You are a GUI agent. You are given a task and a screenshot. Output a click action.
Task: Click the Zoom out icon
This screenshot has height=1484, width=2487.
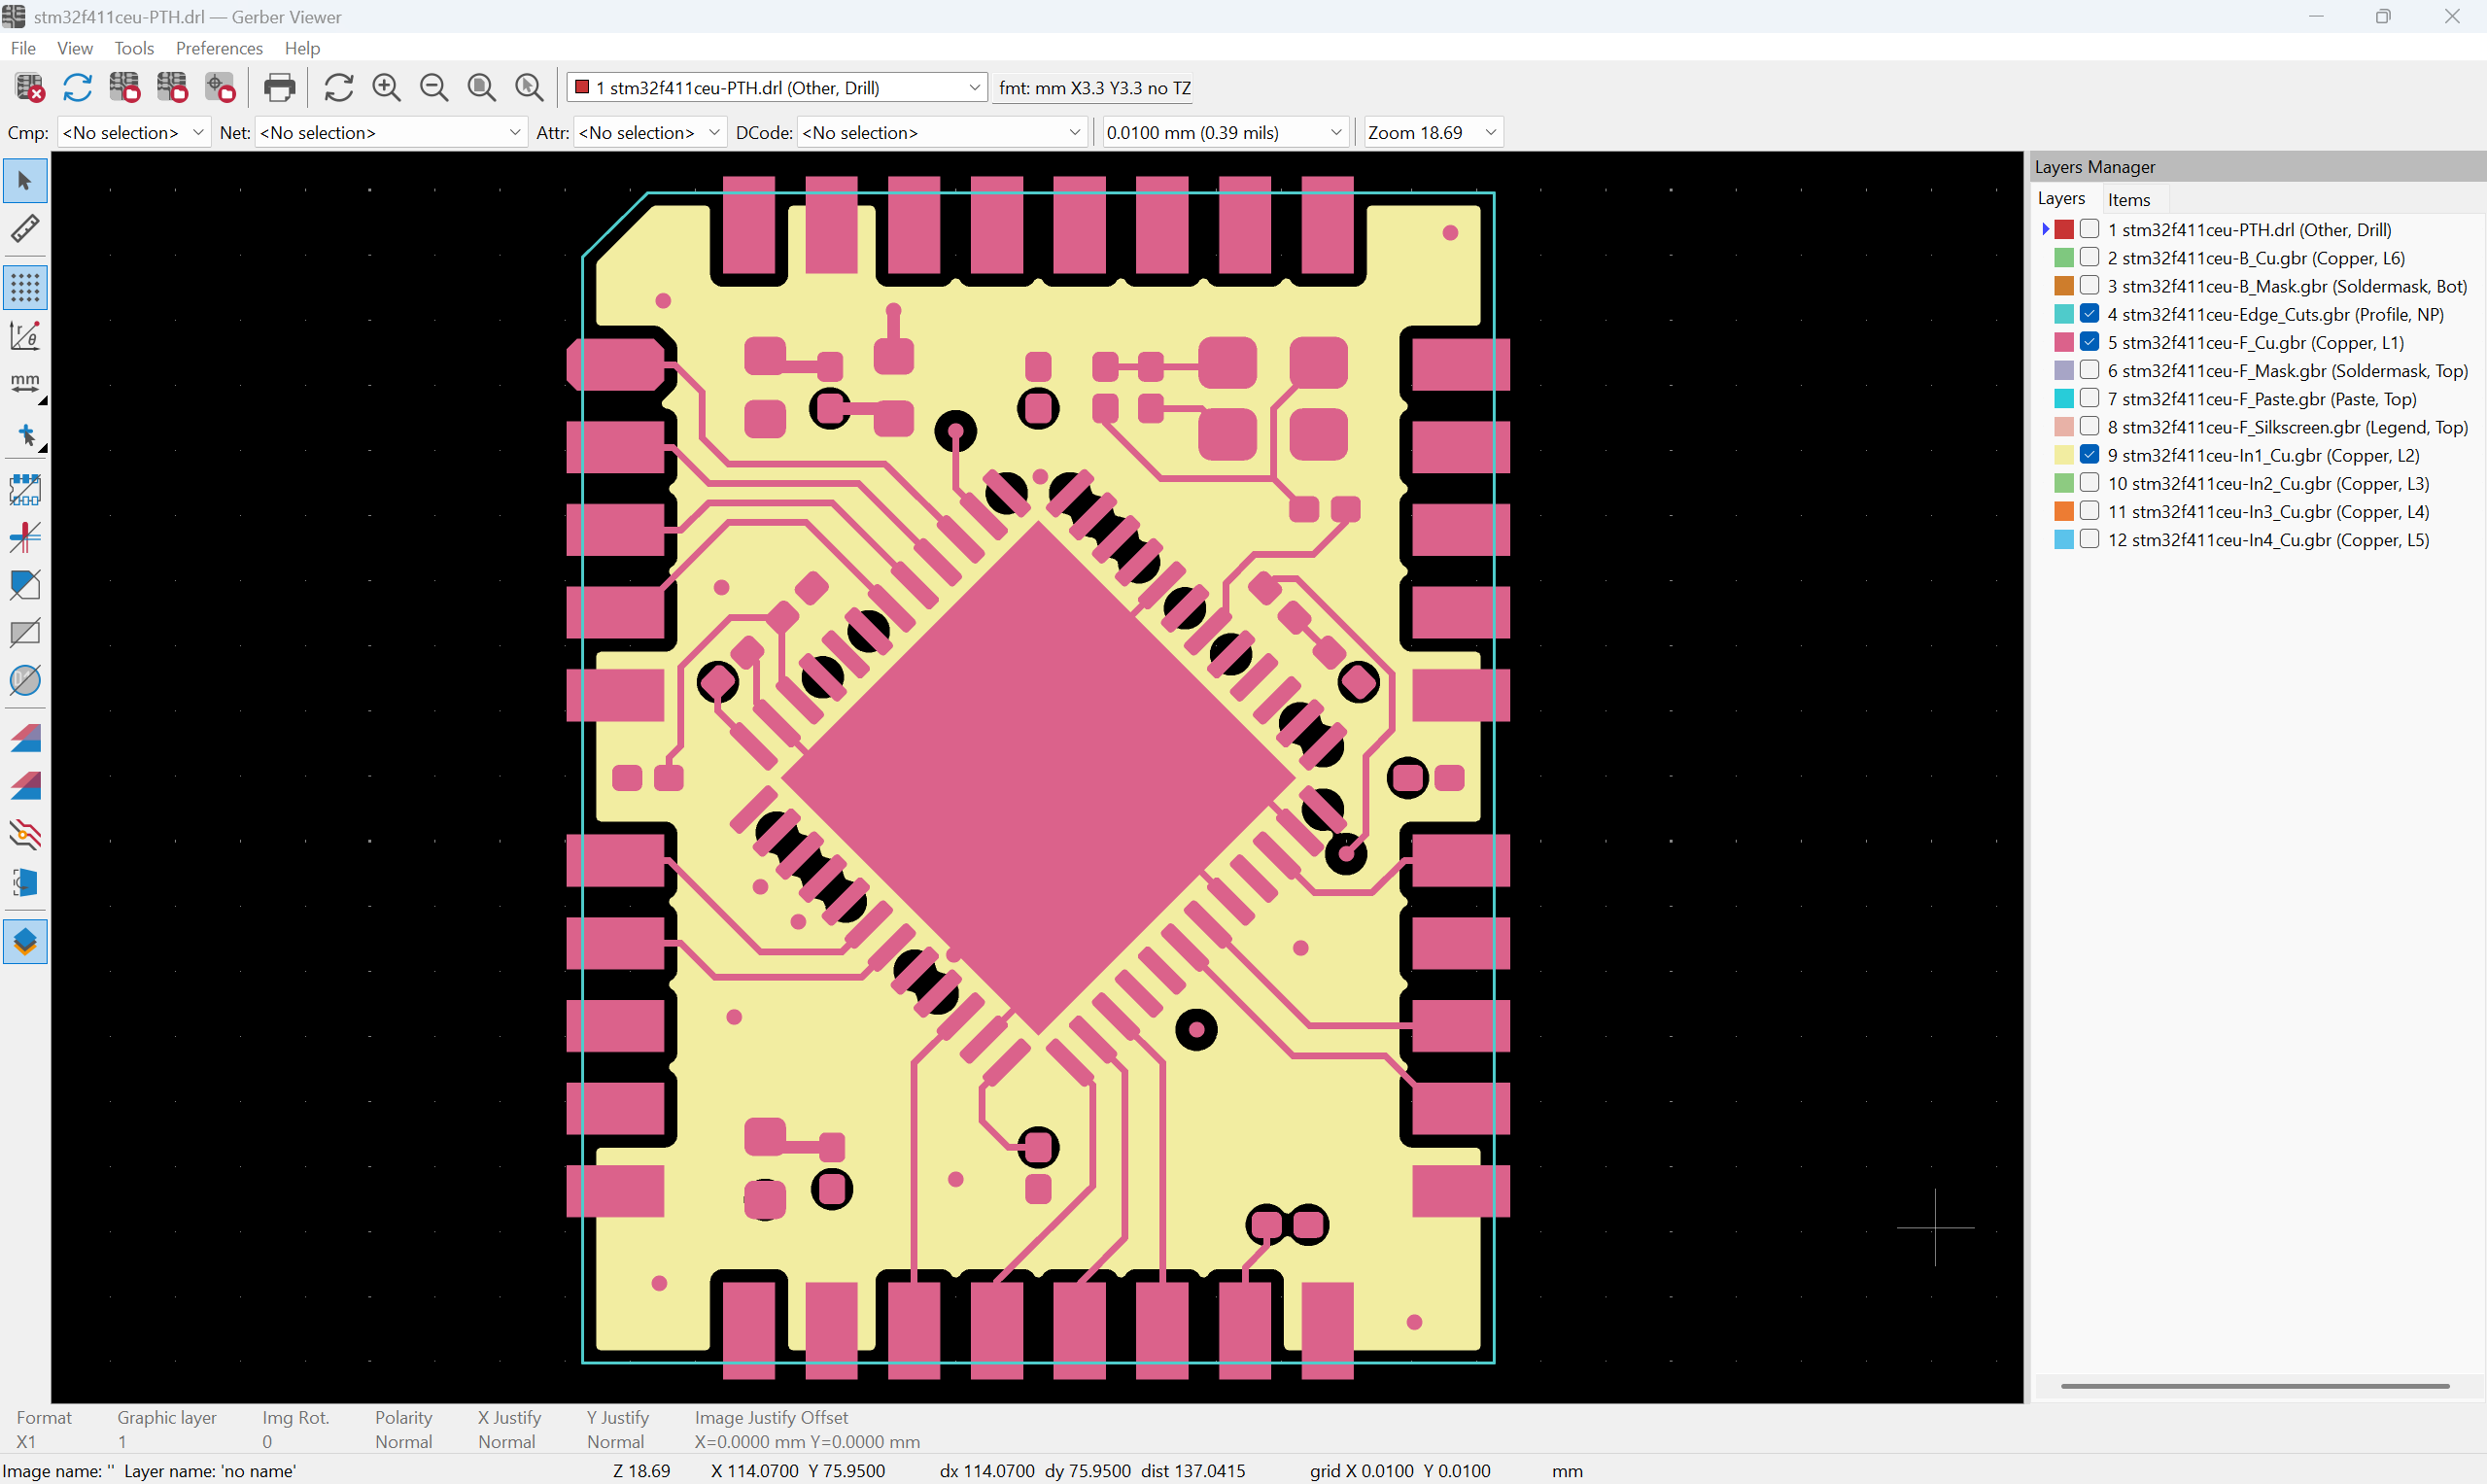tap(434, 88)
